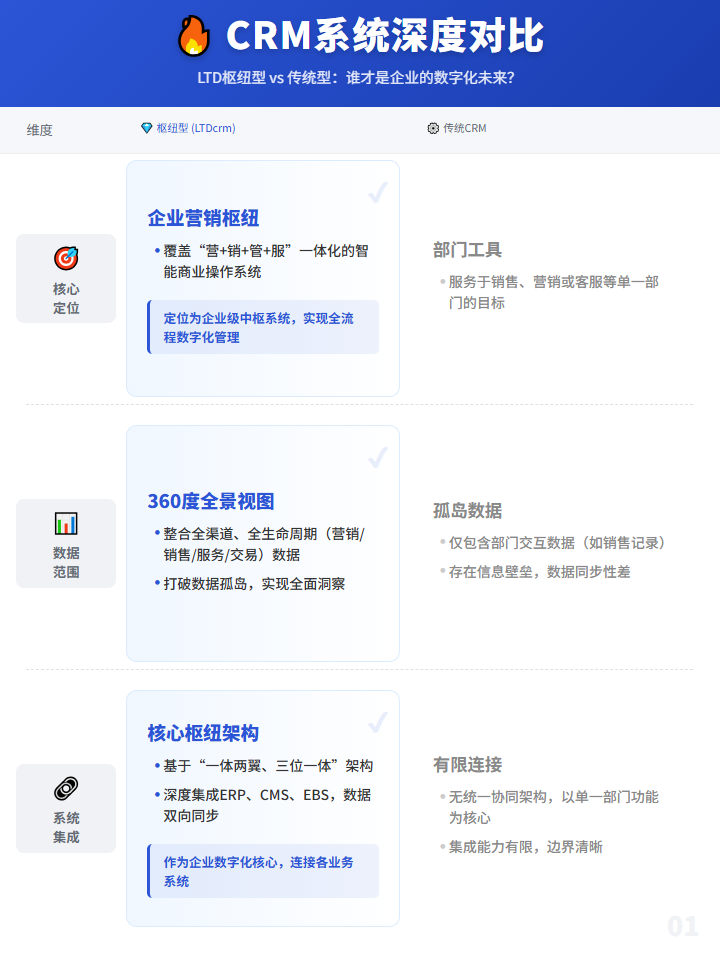Select the target icon above 核心定位
Image resolution: width=720 pixels, height=956 pixels.
[x=66, y=258]
